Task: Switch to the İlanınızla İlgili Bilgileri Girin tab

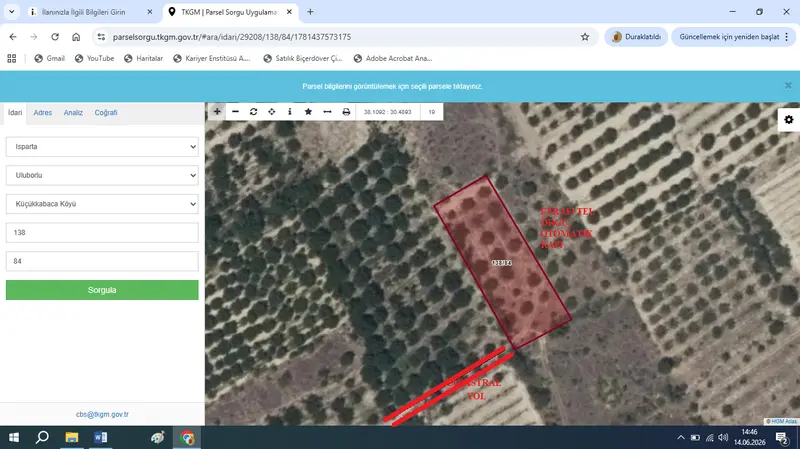Action: click(84, 12)
